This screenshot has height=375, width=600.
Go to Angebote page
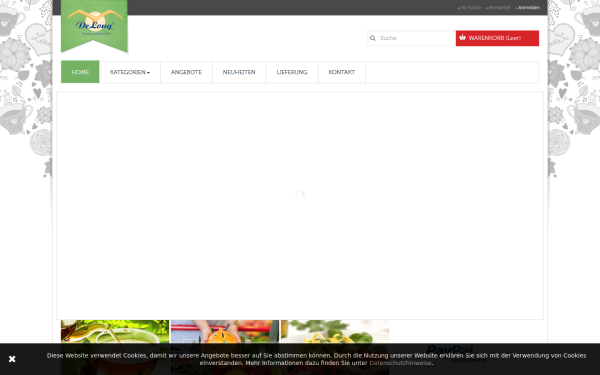point(186,72)
